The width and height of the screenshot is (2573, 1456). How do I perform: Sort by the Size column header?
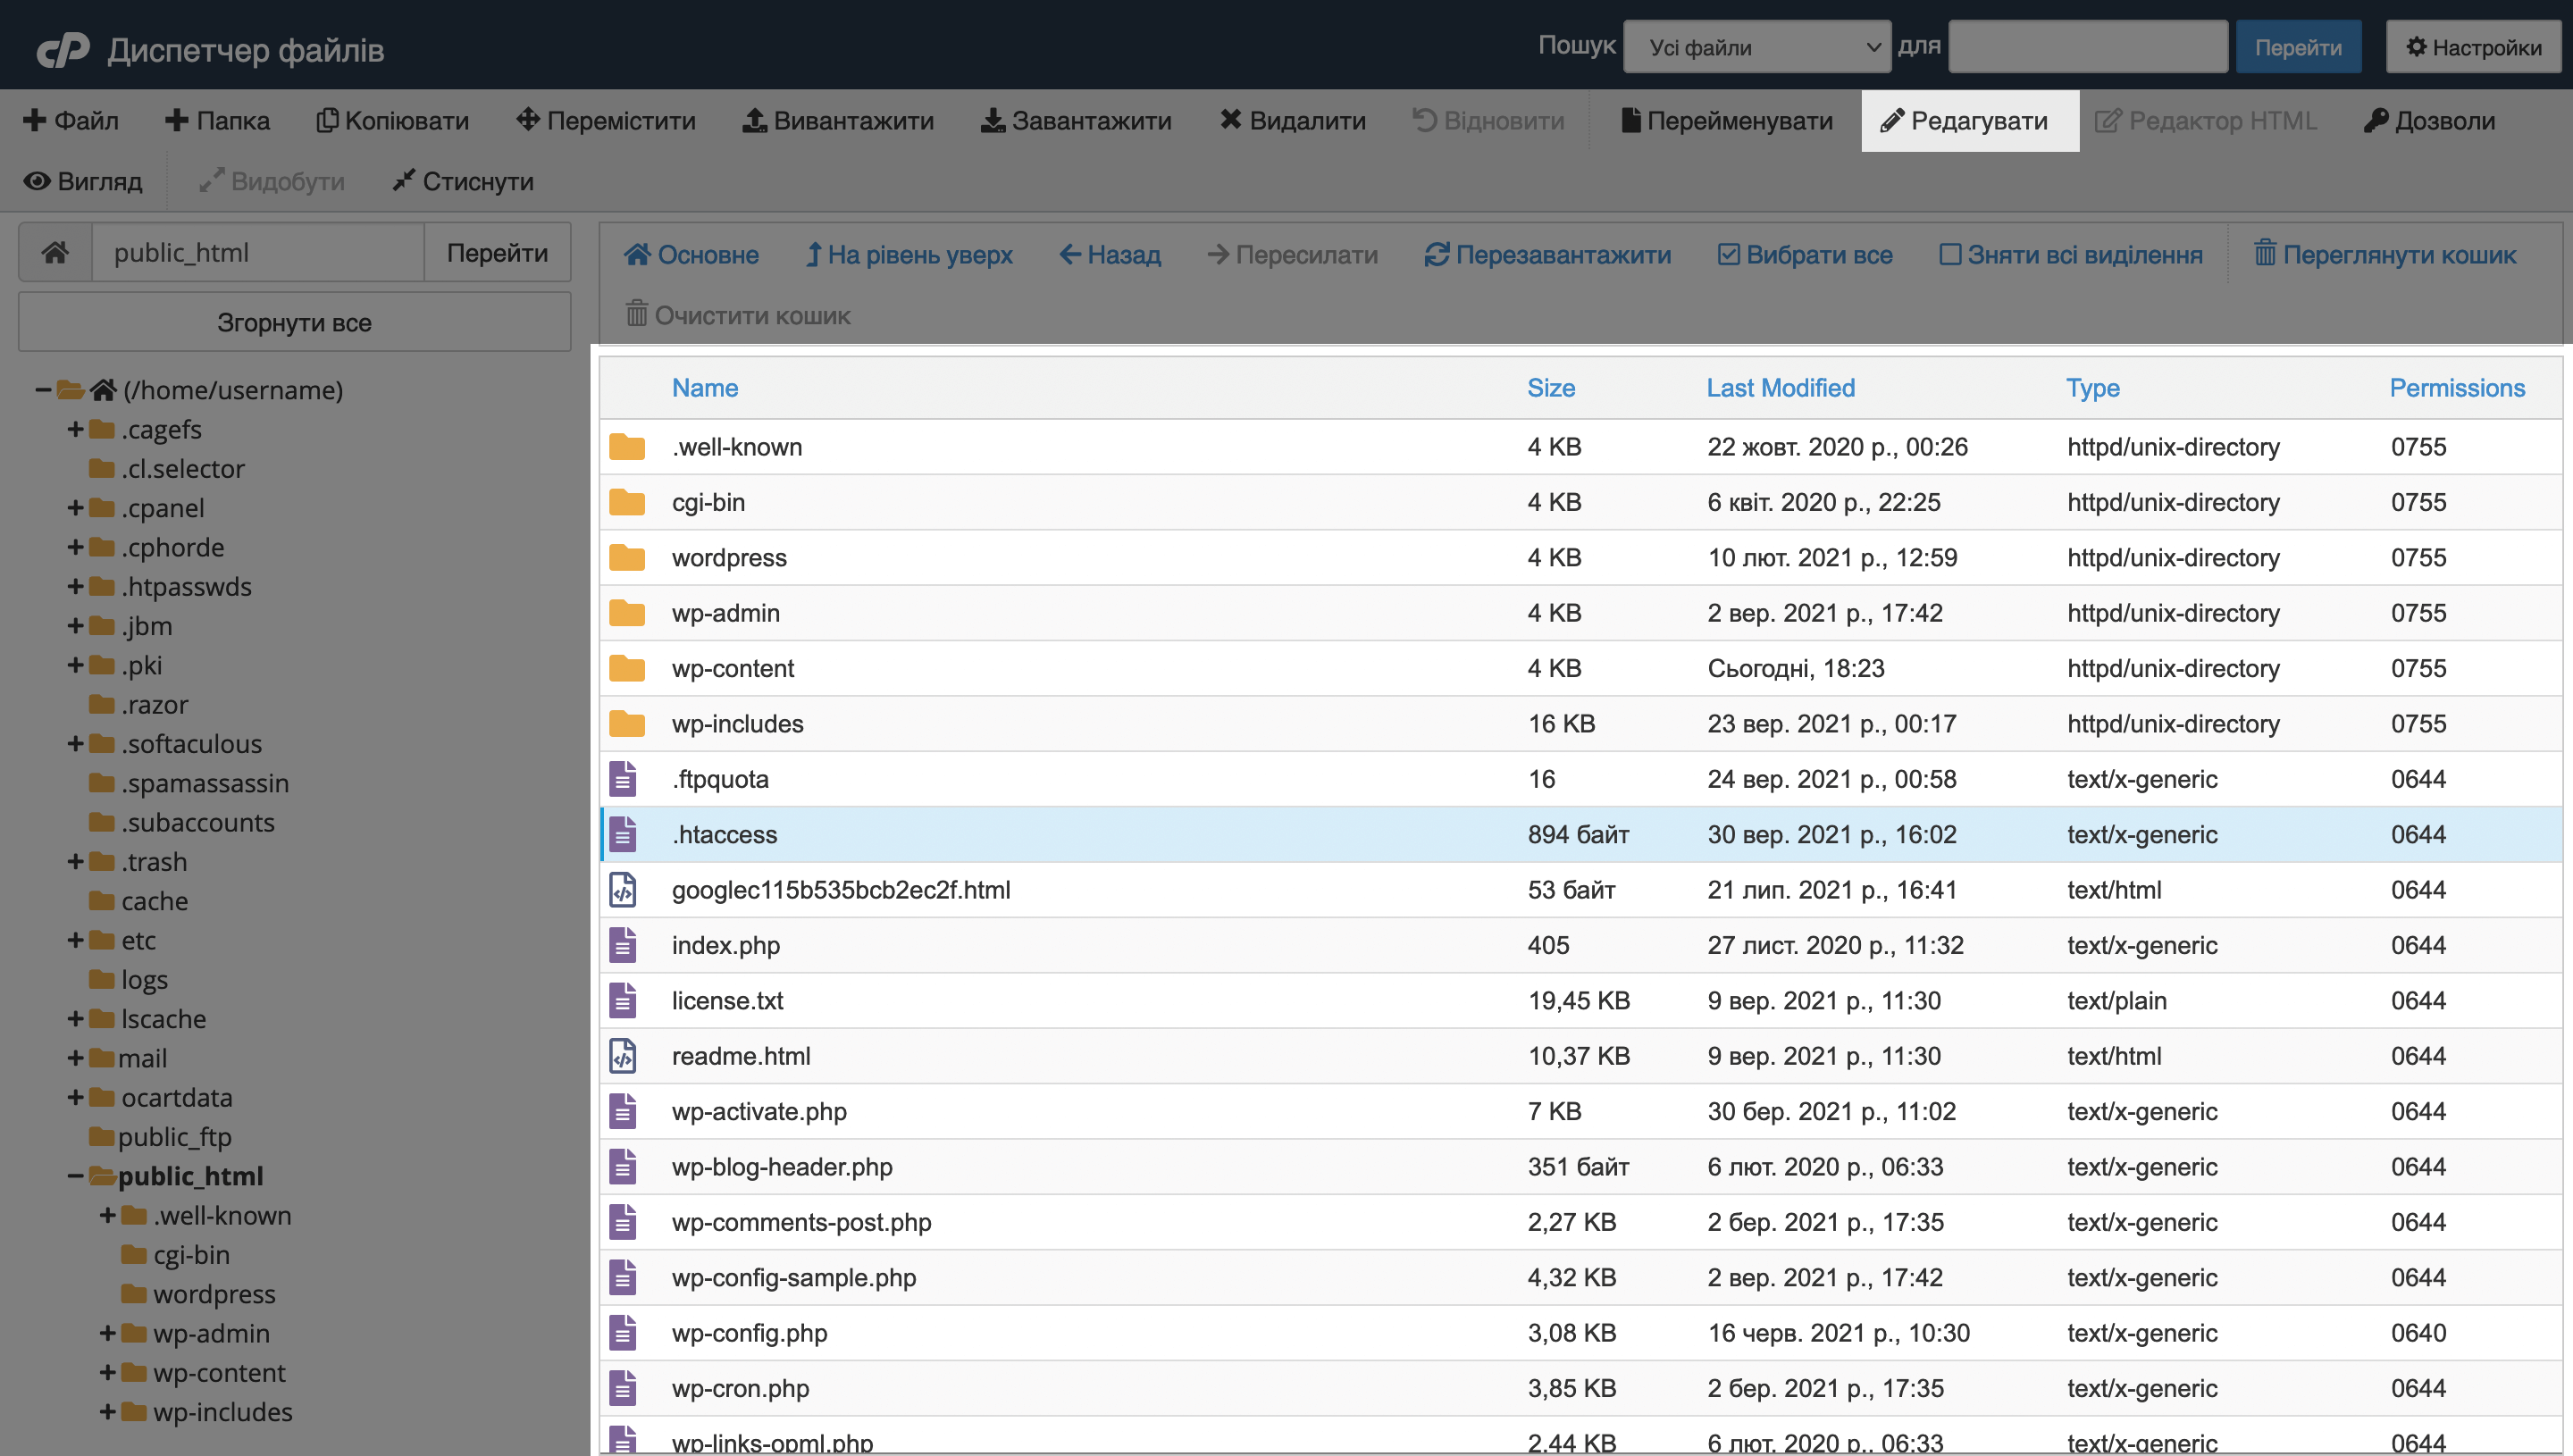(x=1551, y=388)
